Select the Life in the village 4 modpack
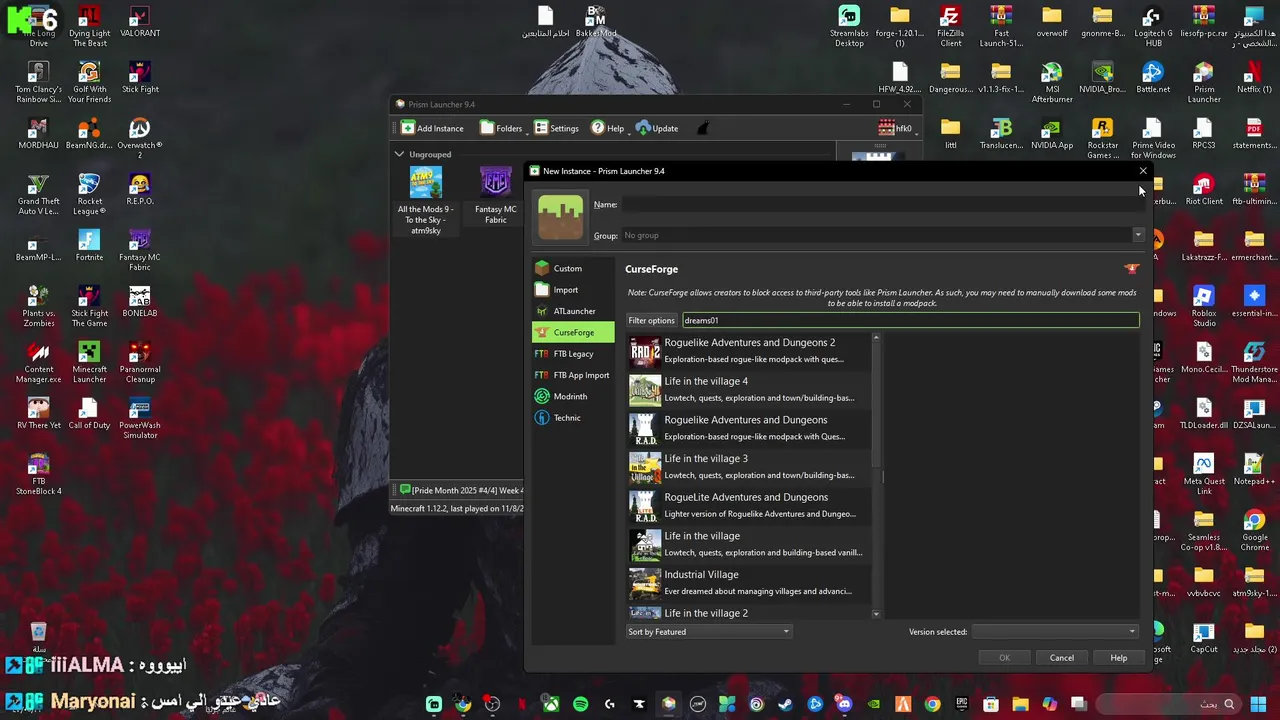Screen dimensions: 1280x720 [749, 390]
